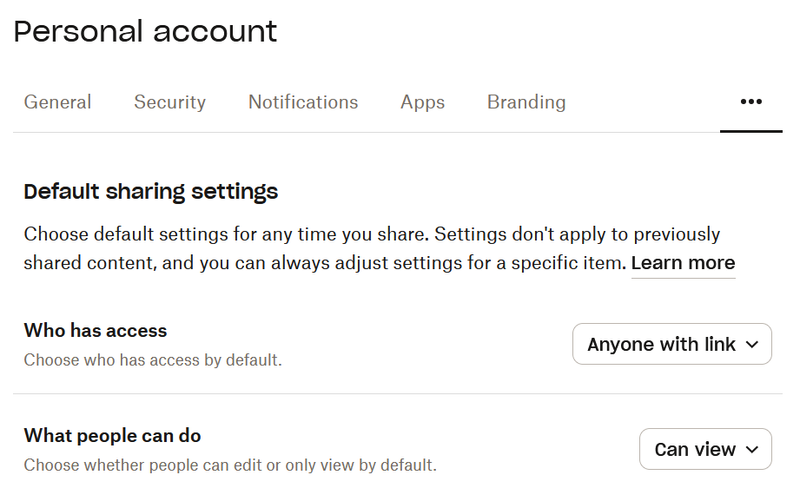Click the Who has access label
800x494 pixels.
tap(95, 330)
